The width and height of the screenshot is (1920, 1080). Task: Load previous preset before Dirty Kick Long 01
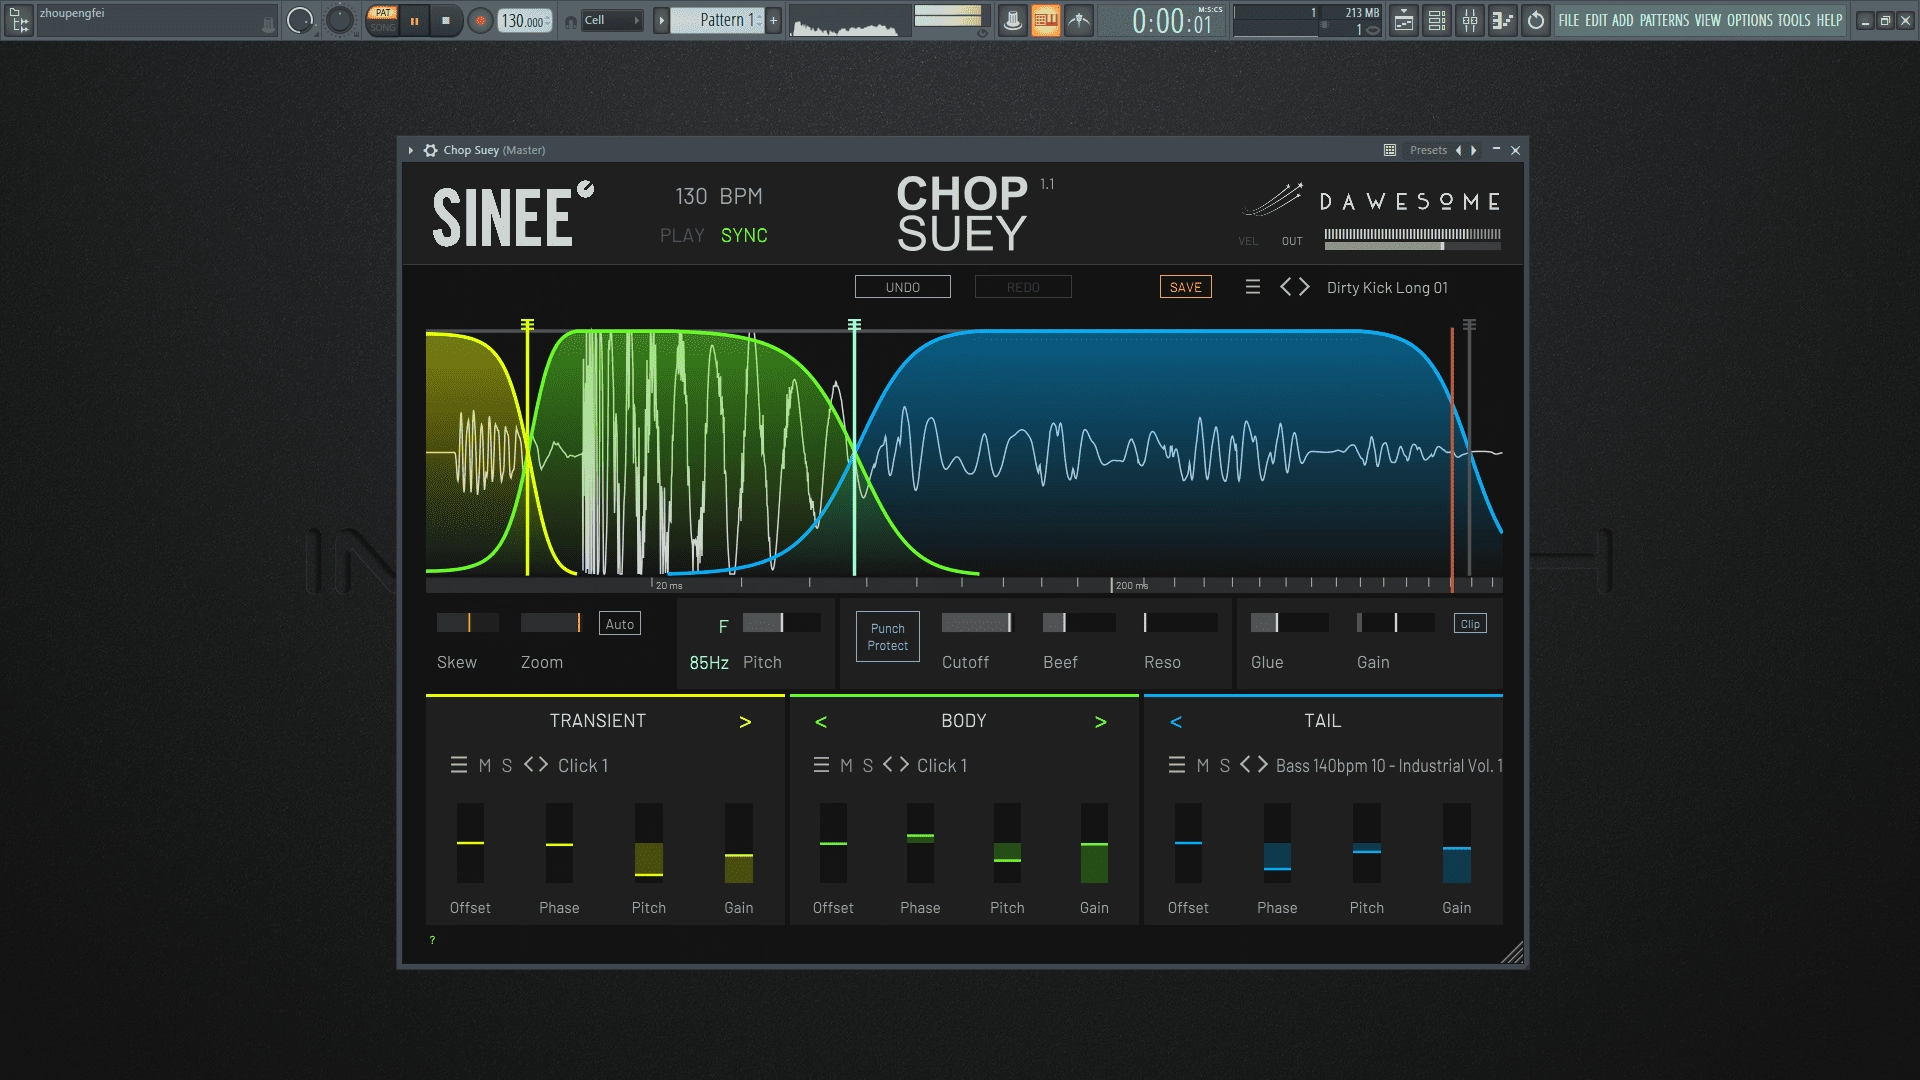pos(1286,287)
